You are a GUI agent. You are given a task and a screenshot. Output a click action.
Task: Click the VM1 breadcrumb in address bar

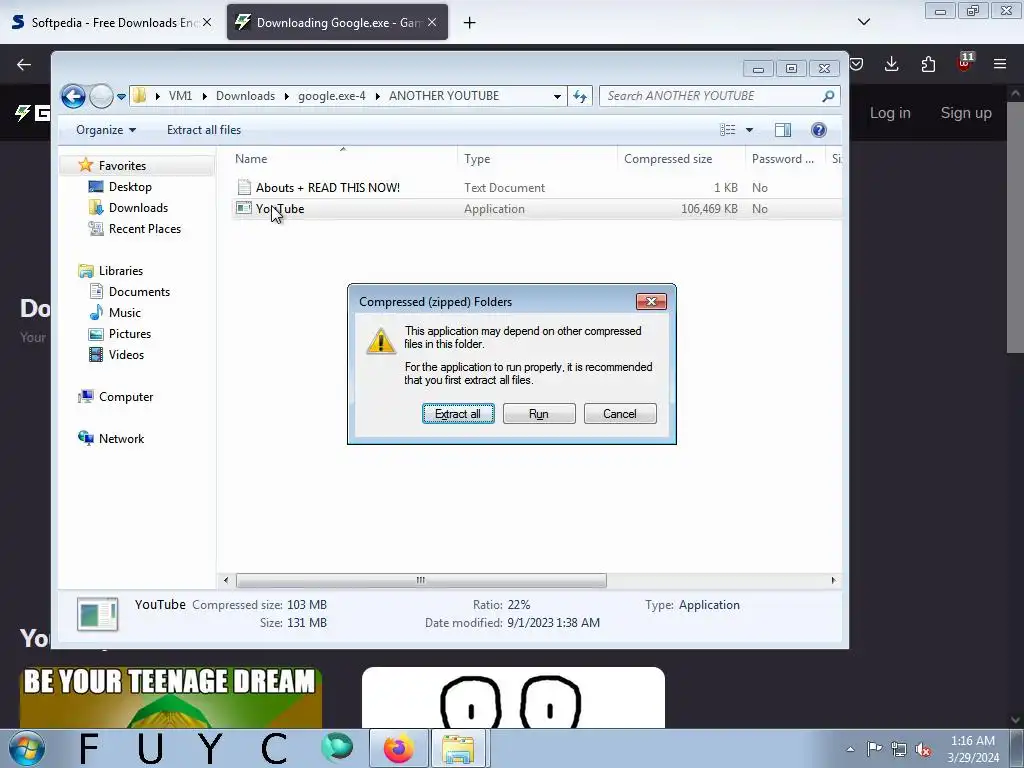click(180, 96)
